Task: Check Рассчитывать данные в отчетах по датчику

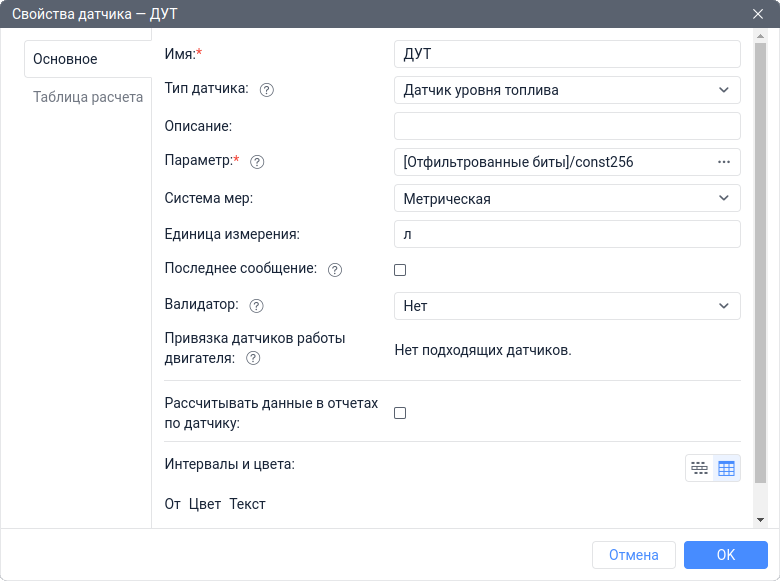Action: (400, 413)
